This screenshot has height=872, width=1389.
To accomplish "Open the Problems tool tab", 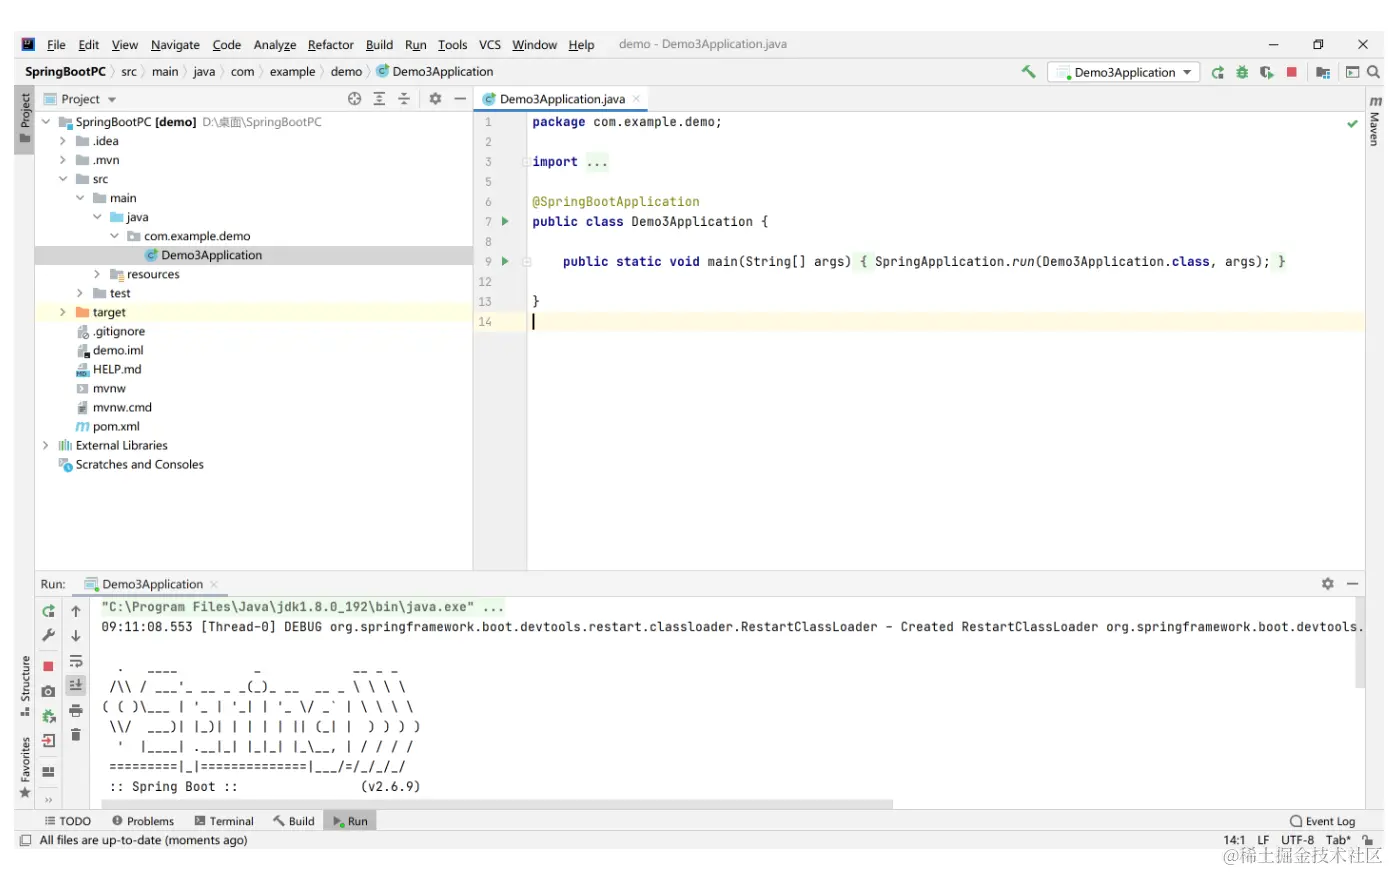I will point(143,821).
